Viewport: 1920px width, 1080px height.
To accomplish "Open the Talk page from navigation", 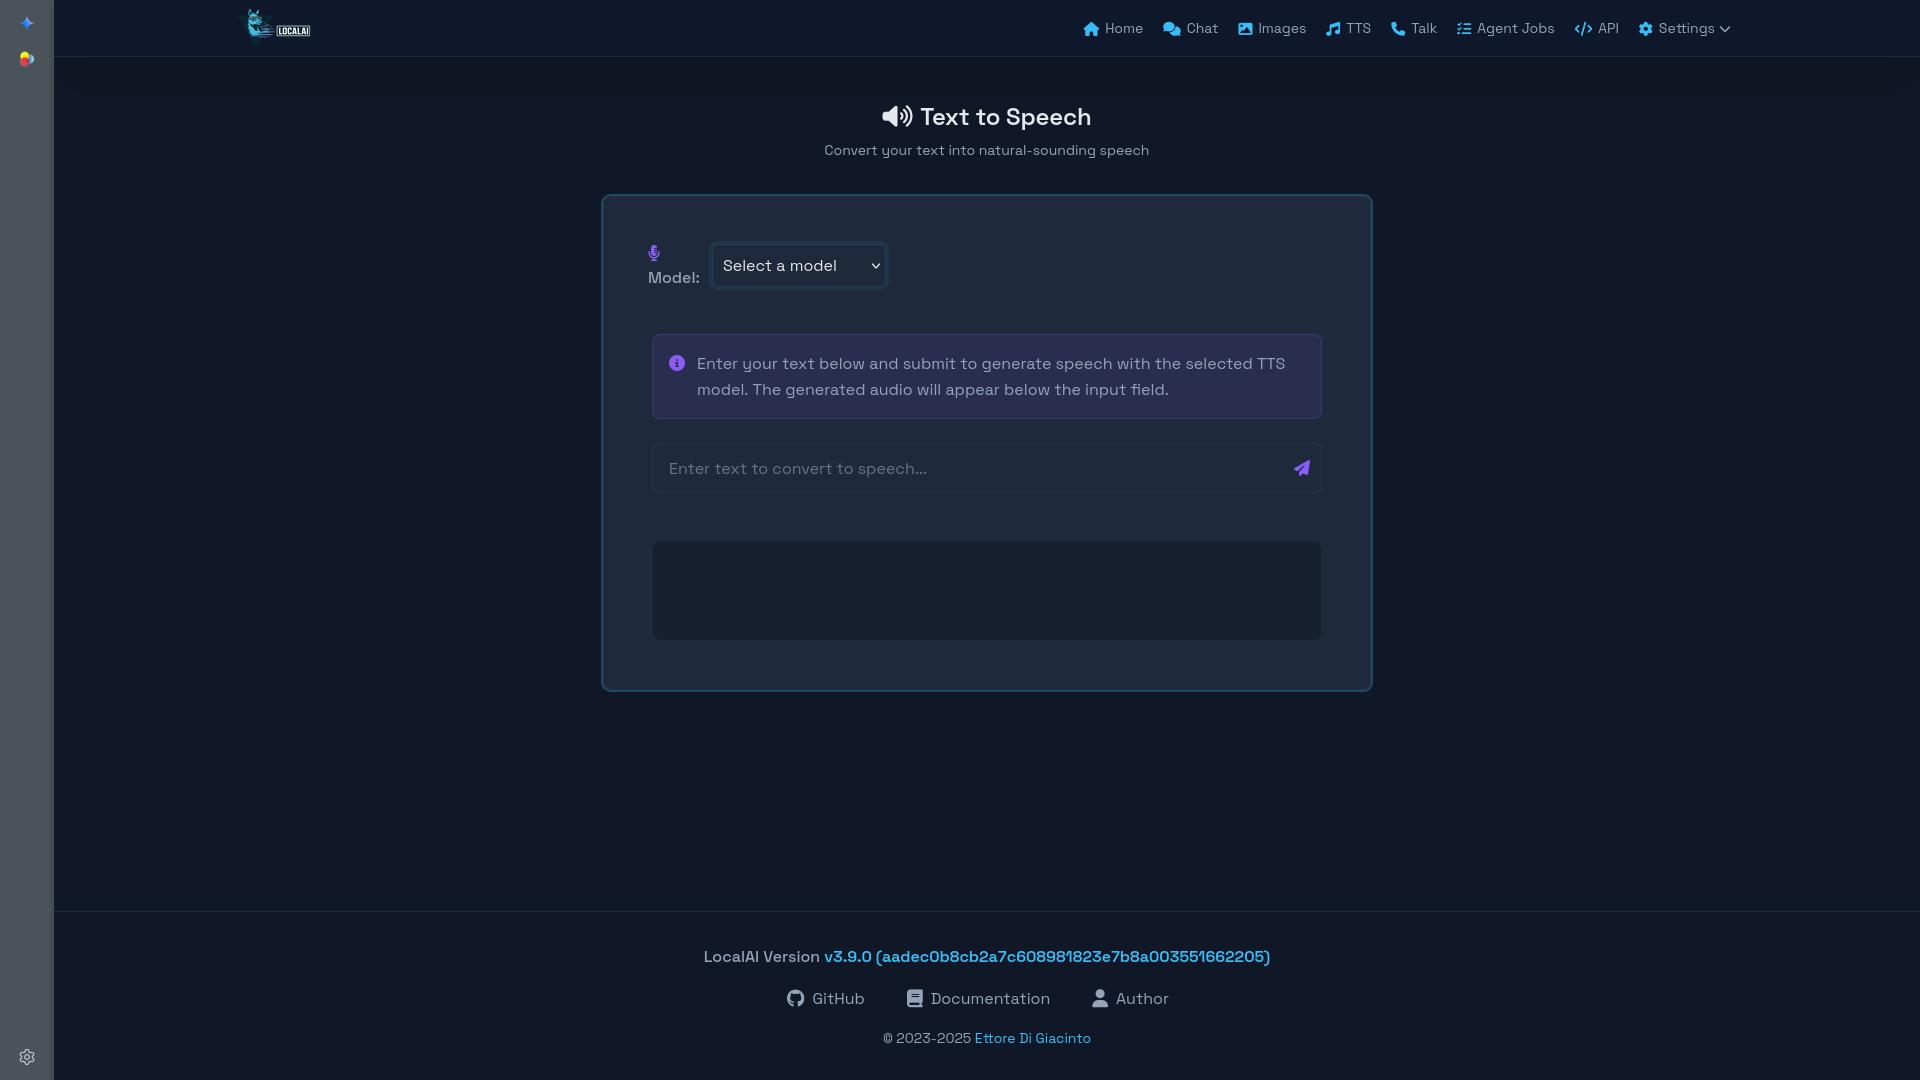I will point(1414,29).
